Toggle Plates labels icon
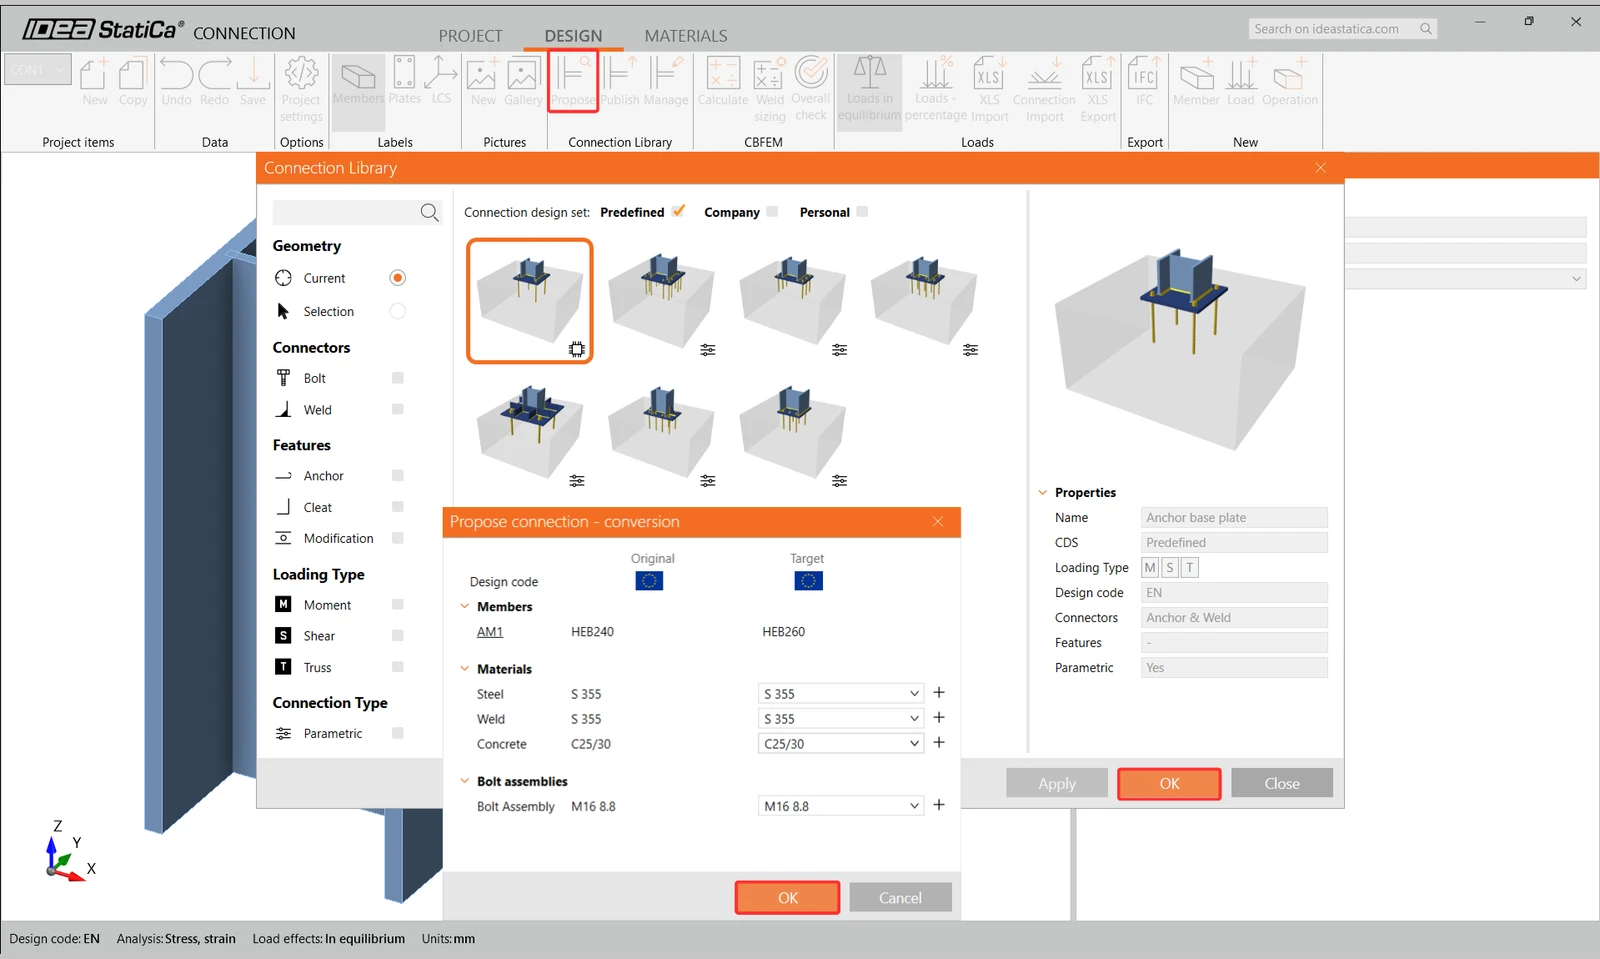This screenshot has height=959, width=1600. point(404,82)
